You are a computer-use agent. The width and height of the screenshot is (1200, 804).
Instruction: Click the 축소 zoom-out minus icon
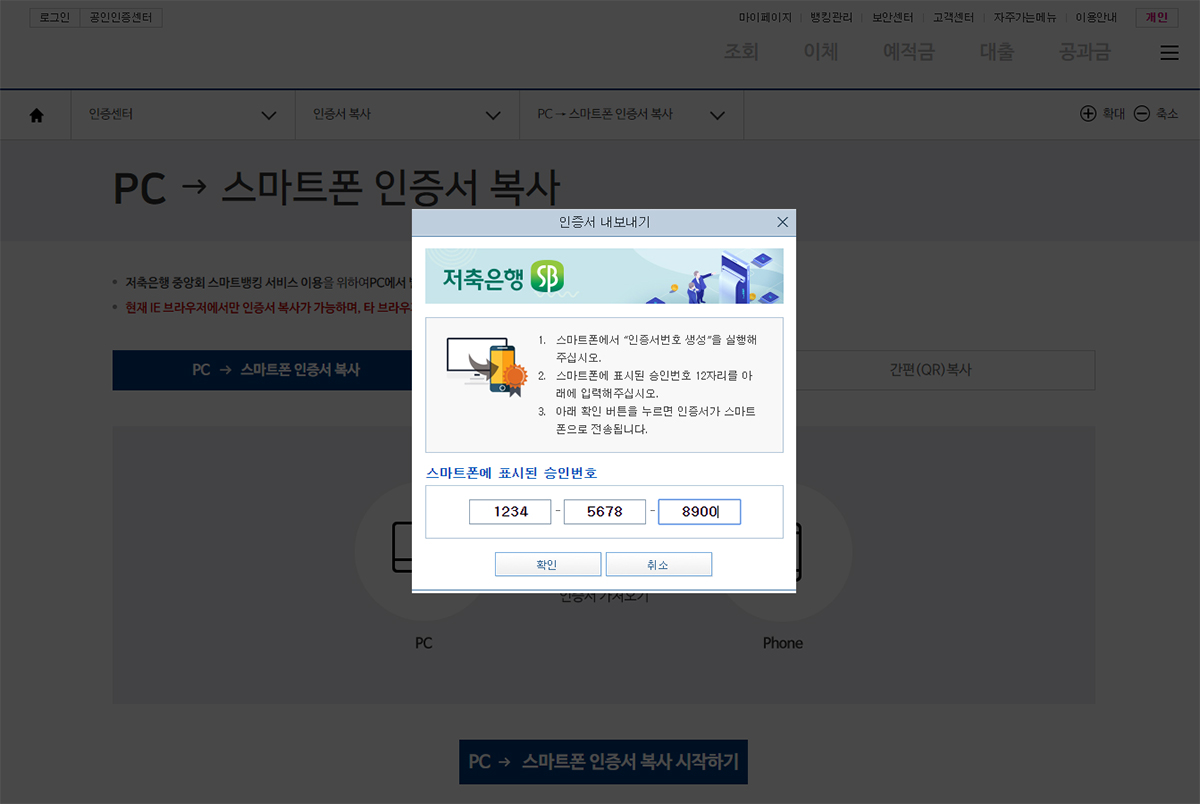pos(1142,114)
